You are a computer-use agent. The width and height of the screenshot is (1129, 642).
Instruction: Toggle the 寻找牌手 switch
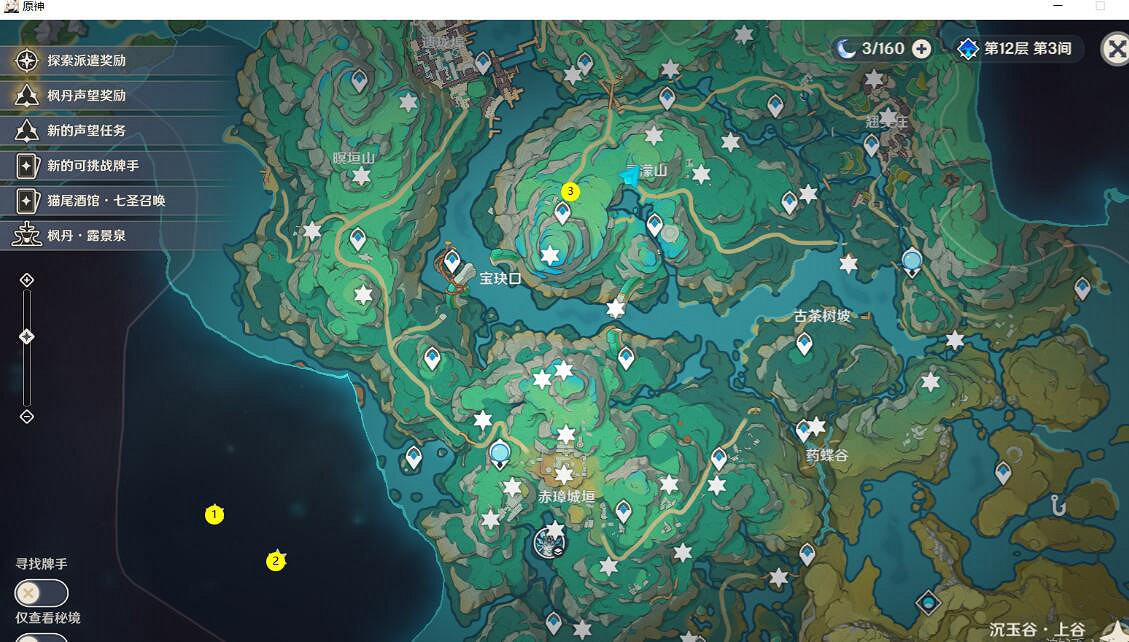41,593
